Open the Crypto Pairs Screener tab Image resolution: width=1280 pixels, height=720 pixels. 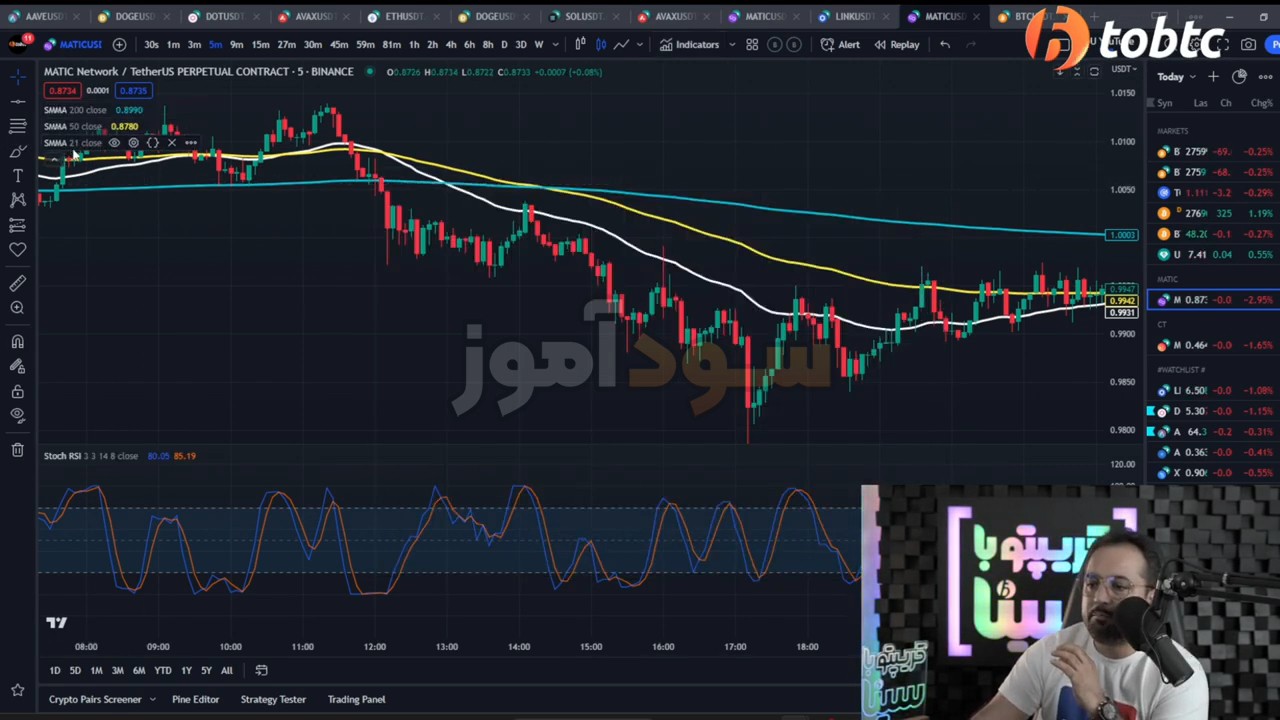[95, 699]
